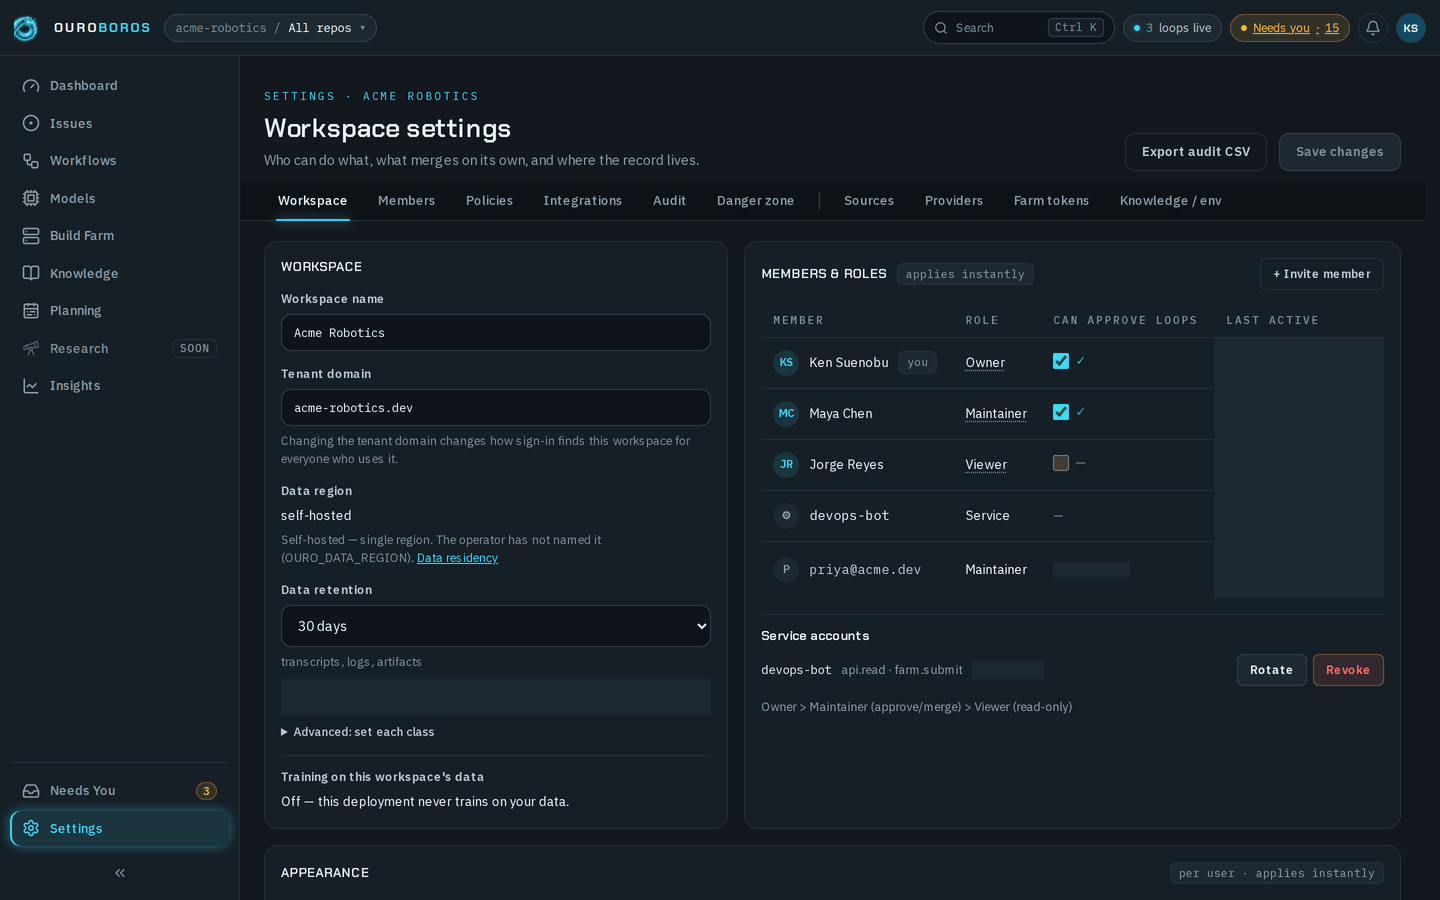Image resolution: width=1440 pixels, height=900 pixels.
Task: Change Ken Suenobu's Owner role
Action: [x=985, y=363]
